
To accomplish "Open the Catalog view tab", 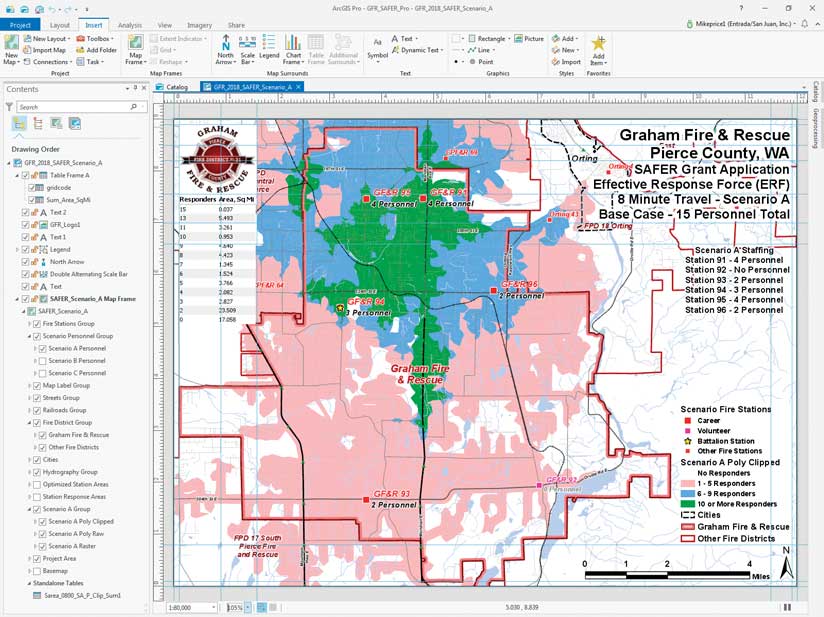I will (x=172, y=87).
